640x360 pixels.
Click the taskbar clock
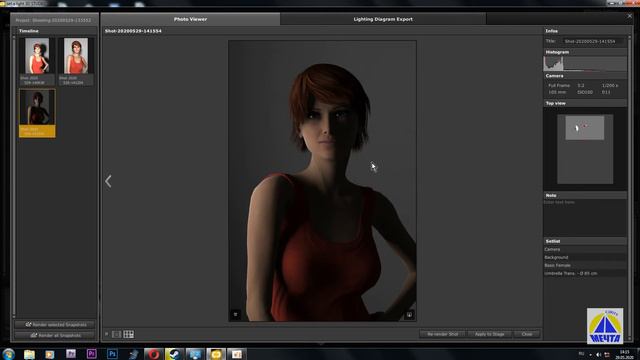pos(624,354)
